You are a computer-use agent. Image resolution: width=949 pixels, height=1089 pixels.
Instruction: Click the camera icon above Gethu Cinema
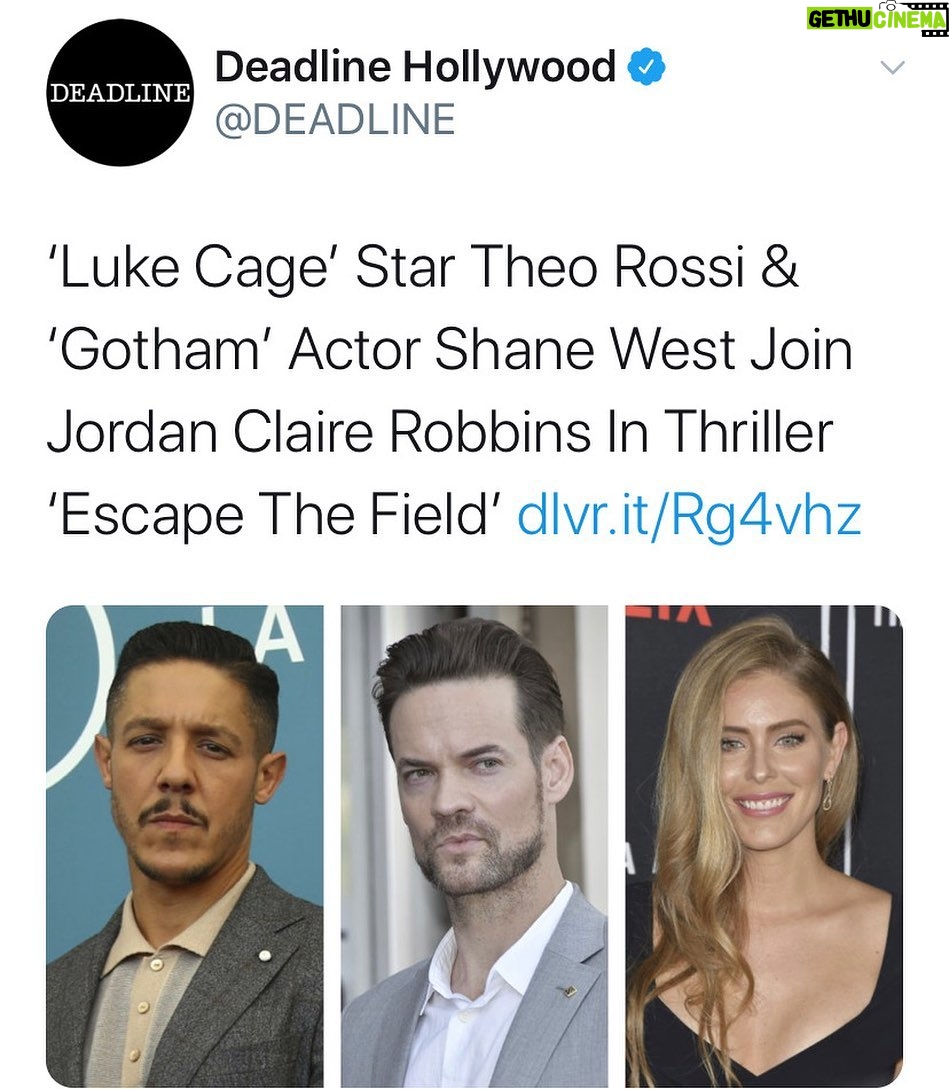pyautogui.click(x=886, y=5)
